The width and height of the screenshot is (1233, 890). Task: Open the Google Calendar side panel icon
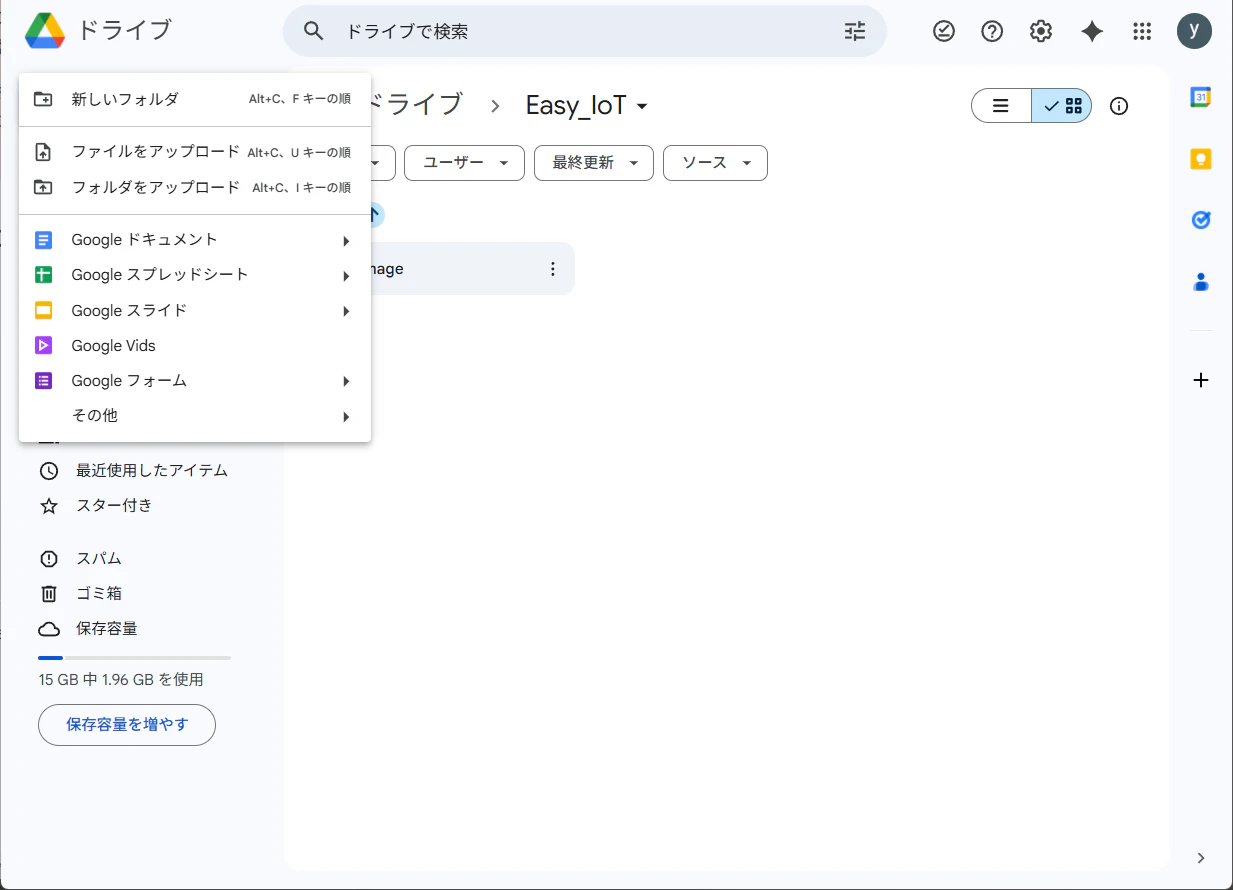(x=1201, y=97)
